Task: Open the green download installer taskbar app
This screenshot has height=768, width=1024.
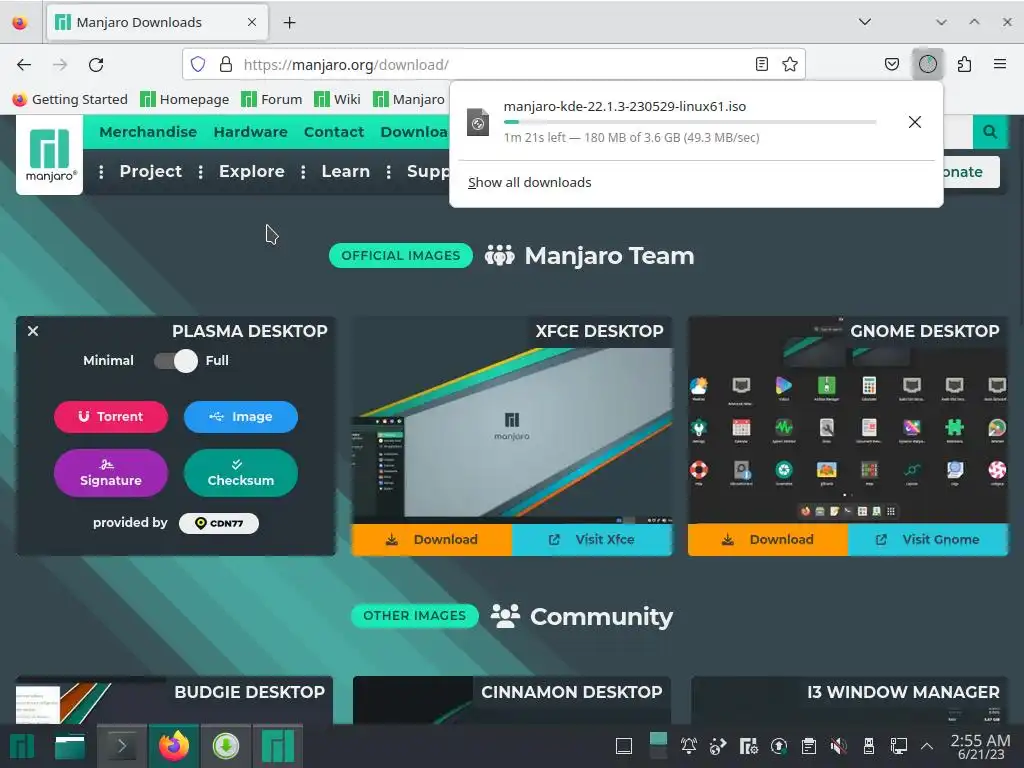Action: pyautogui.click(x=226, y=746)
